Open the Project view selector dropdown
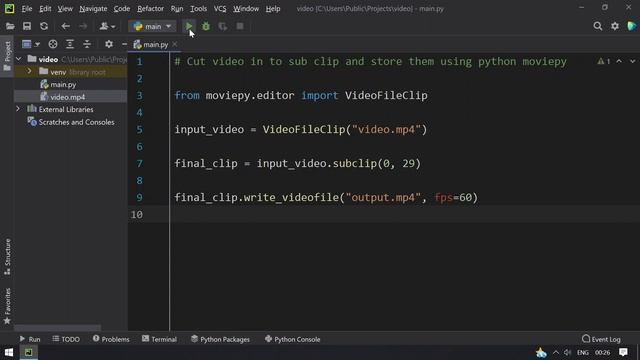This screenshot has height=360, width=640. (x=31, y=44)
